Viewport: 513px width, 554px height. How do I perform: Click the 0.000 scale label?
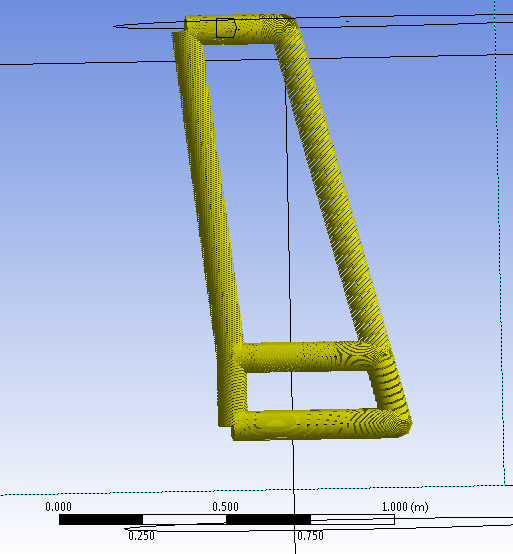[58, 507]
